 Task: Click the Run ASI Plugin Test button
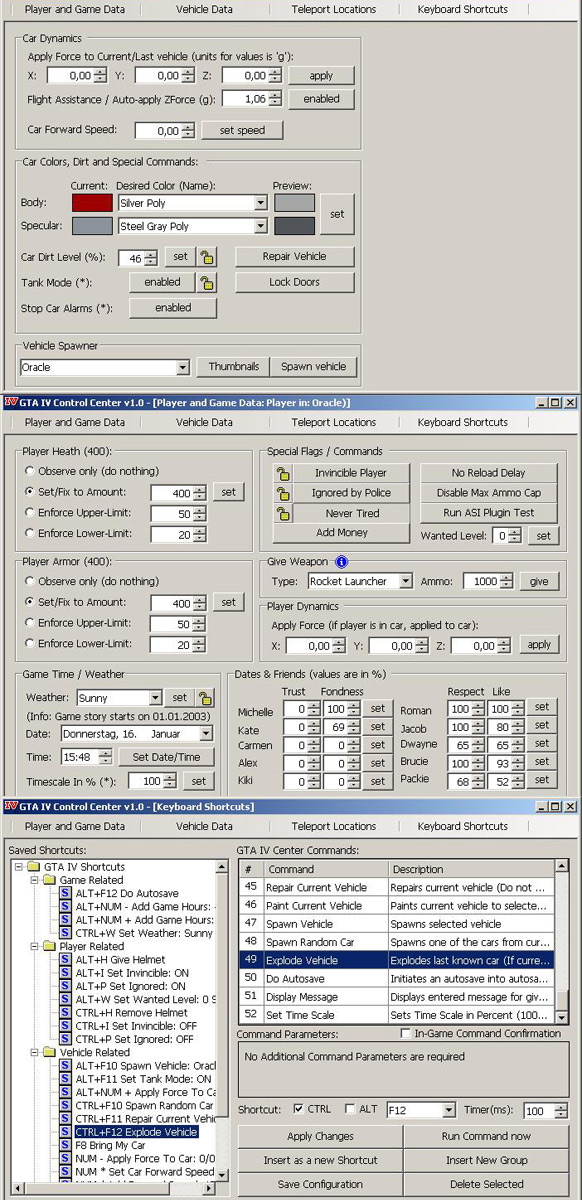(x=489, y=513)
